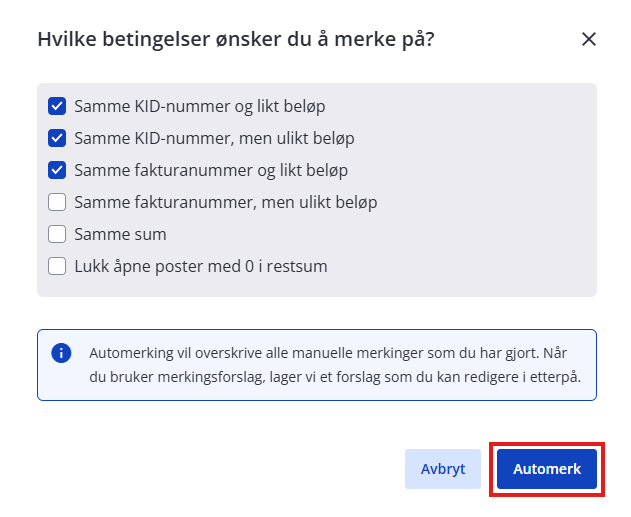Click the 'Automerking vil overskrive' info message text
Image resolution: width=631 pixels, height=517 pixels.
pos(335,365)
